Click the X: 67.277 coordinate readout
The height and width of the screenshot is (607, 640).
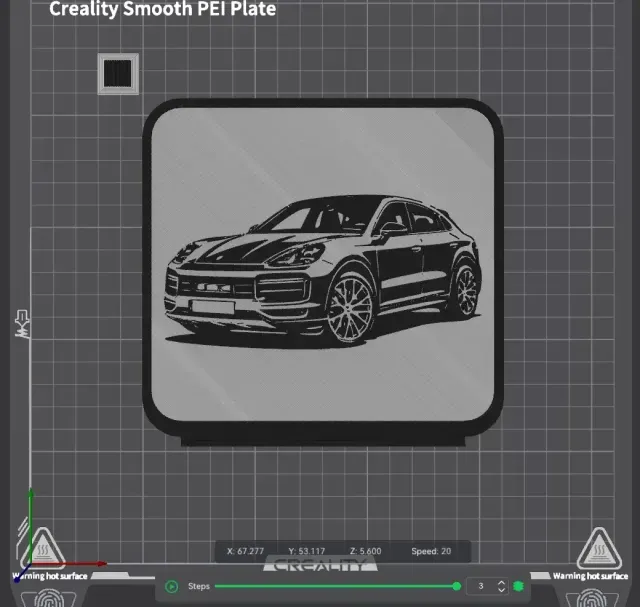(245, 551)
